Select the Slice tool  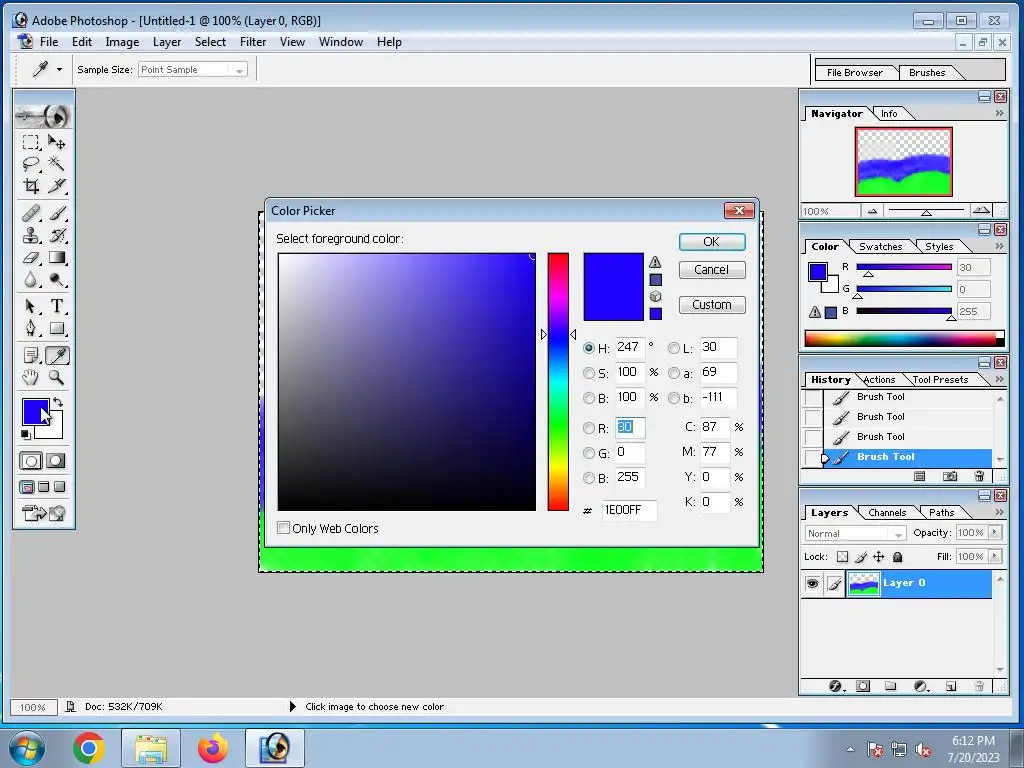57,185
